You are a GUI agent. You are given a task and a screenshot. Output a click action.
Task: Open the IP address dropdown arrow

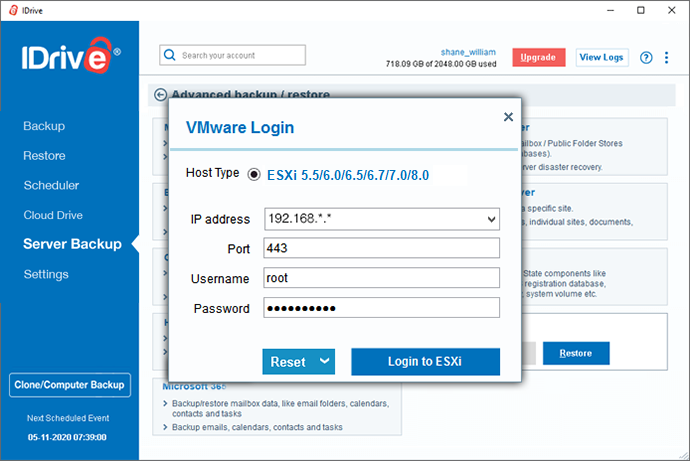coord(492,219)
